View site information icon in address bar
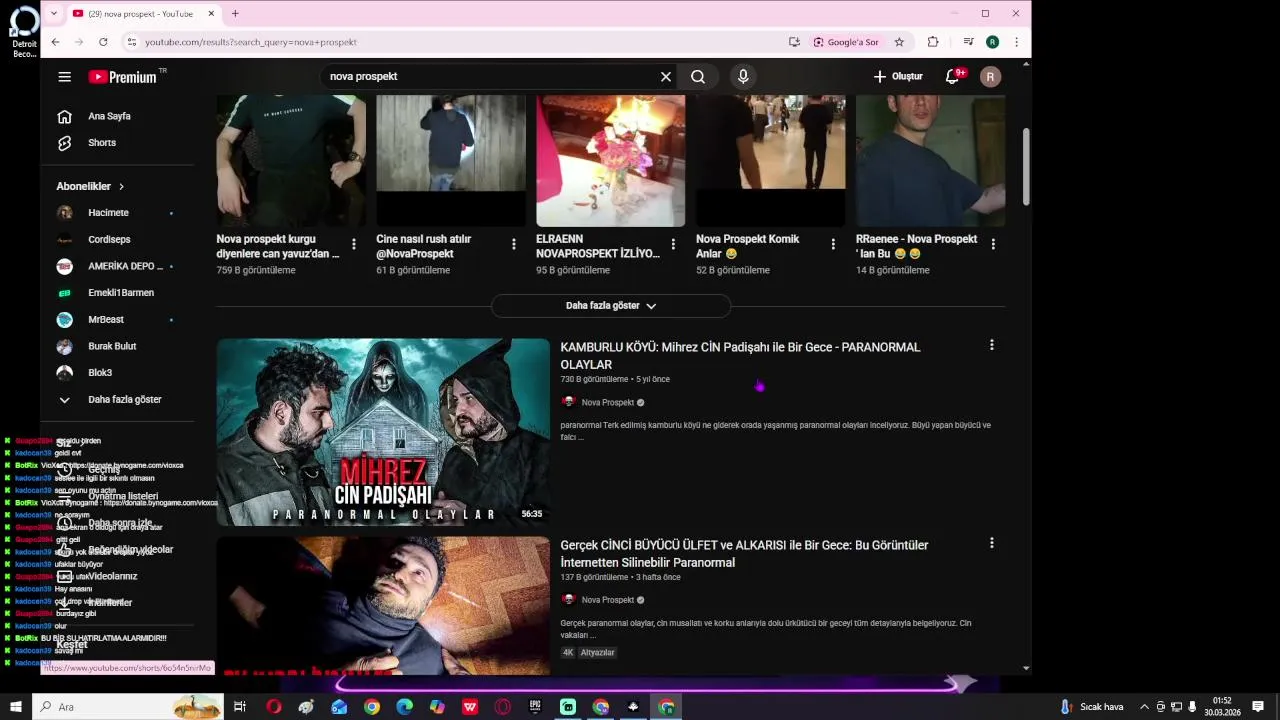 coord(131,42)
